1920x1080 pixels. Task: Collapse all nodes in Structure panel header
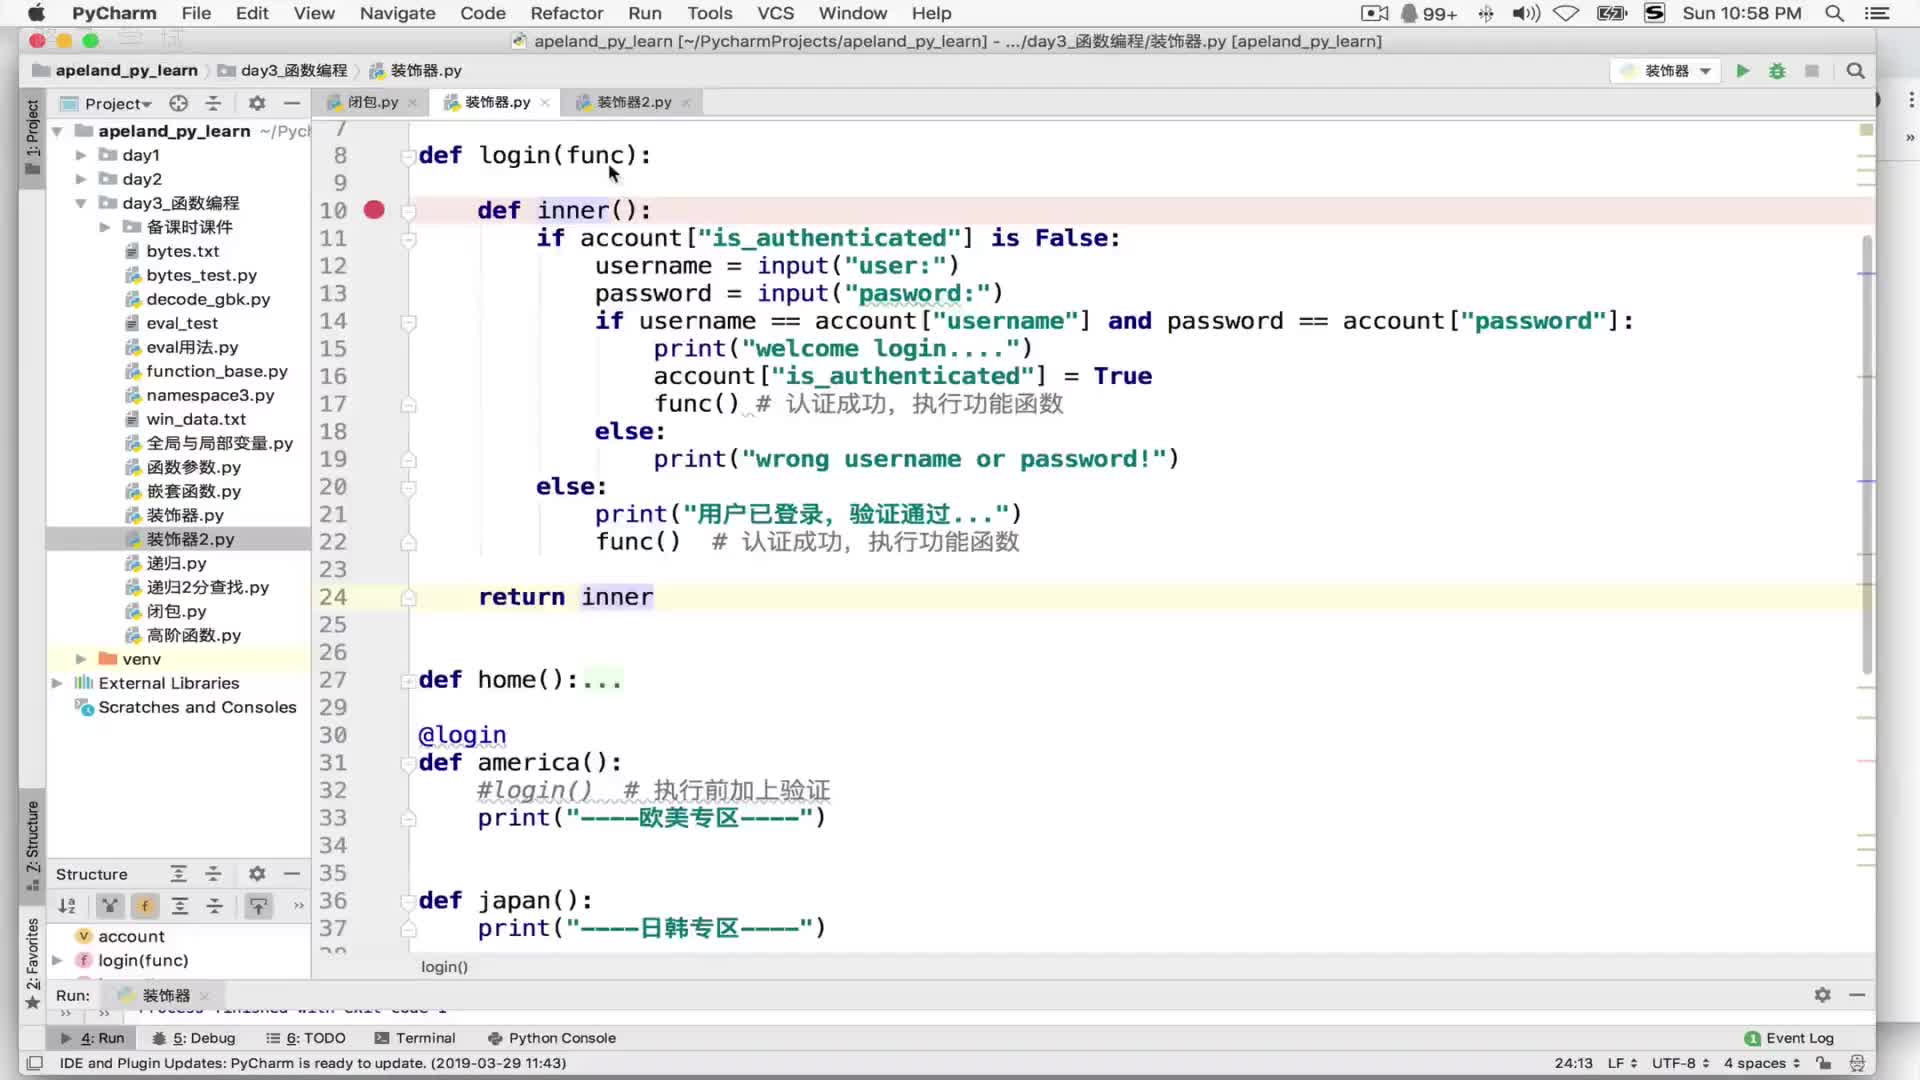213,874
